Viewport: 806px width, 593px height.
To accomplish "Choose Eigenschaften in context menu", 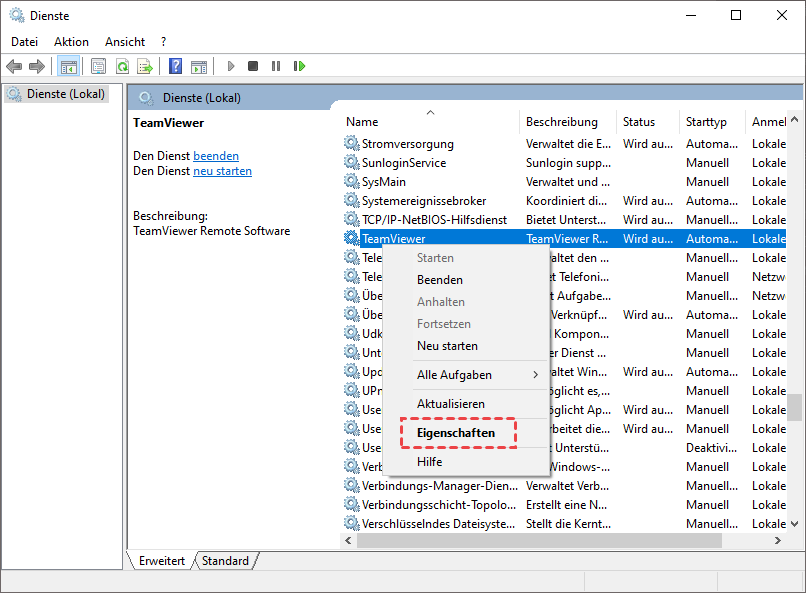I will pyautogui.click(x=456, y=433).
